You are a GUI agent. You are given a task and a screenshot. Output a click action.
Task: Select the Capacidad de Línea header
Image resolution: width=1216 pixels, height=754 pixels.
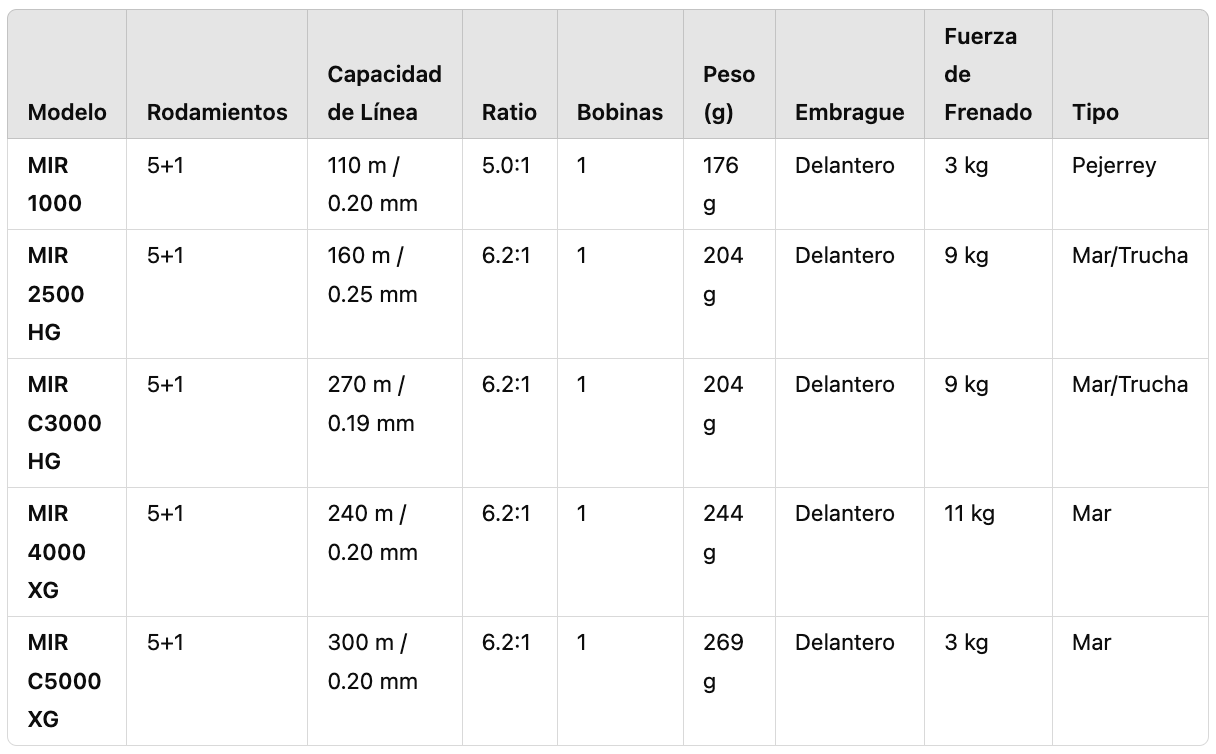point(385,93)
